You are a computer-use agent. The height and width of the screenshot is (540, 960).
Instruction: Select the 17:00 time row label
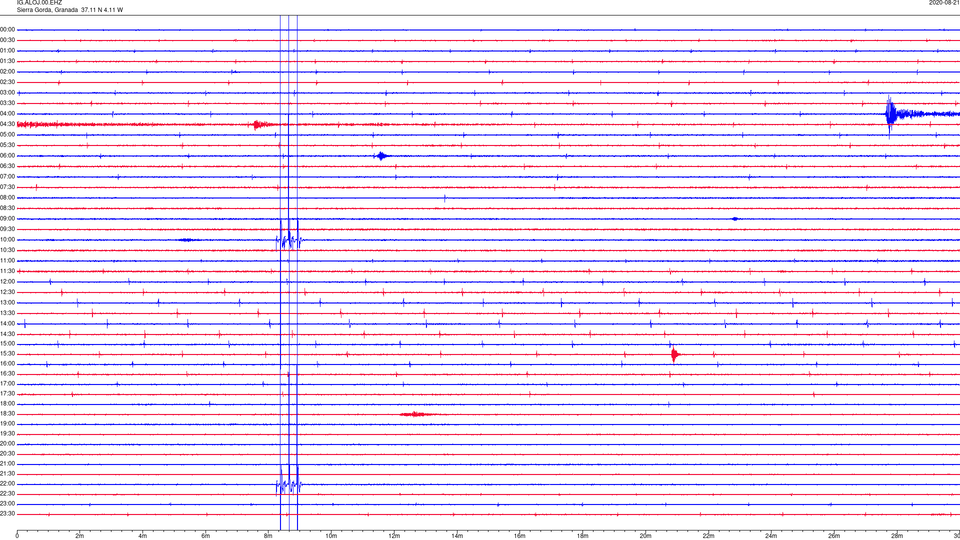point(8,384)
